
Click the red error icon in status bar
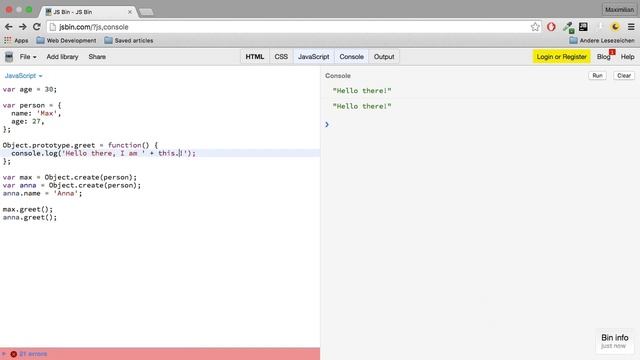coord(13,354)
